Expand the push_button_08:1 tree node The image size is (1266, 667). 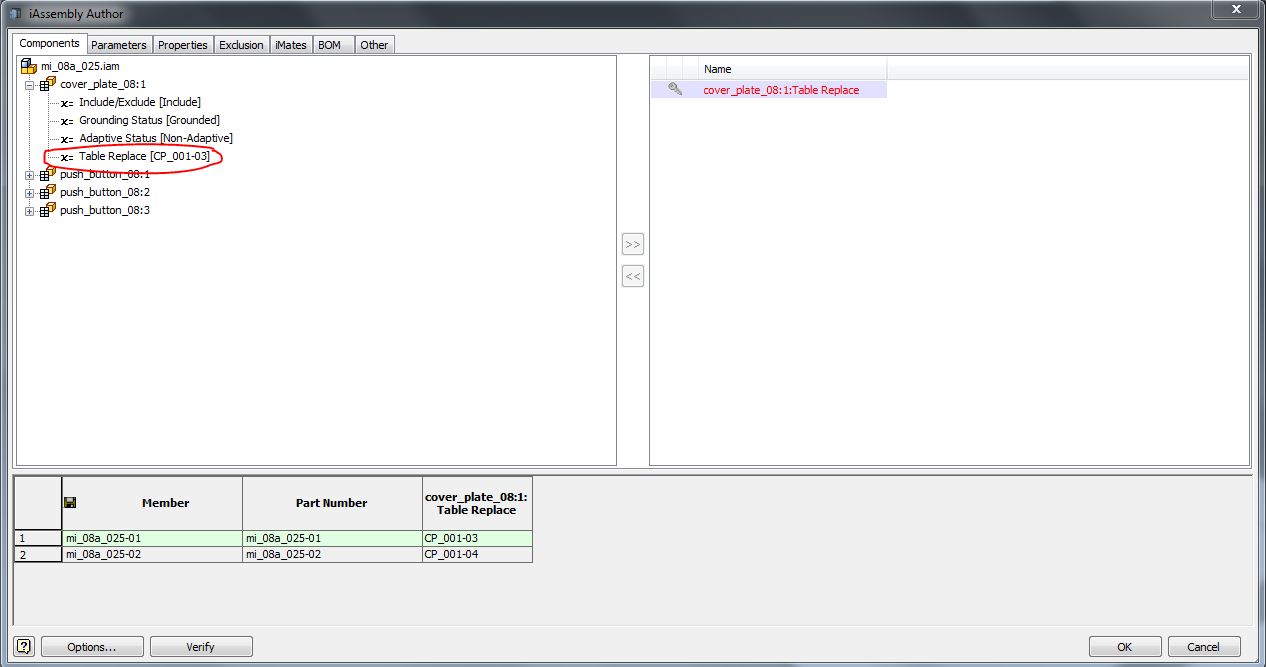[30, 174]
